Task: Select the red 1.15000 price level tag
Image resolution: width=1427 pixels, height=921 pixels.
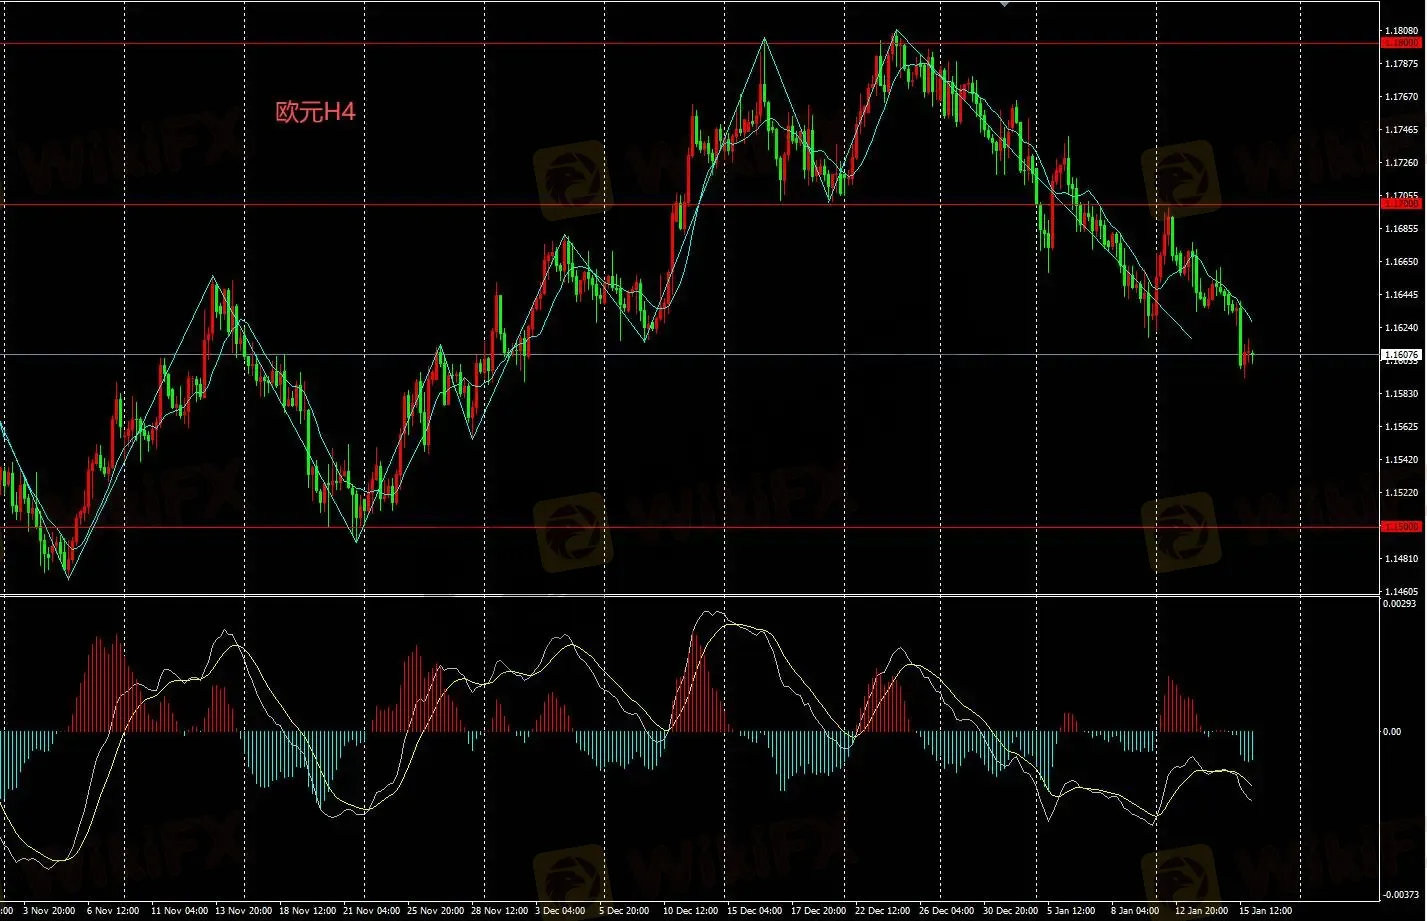Action: (x=1399, y=526)
